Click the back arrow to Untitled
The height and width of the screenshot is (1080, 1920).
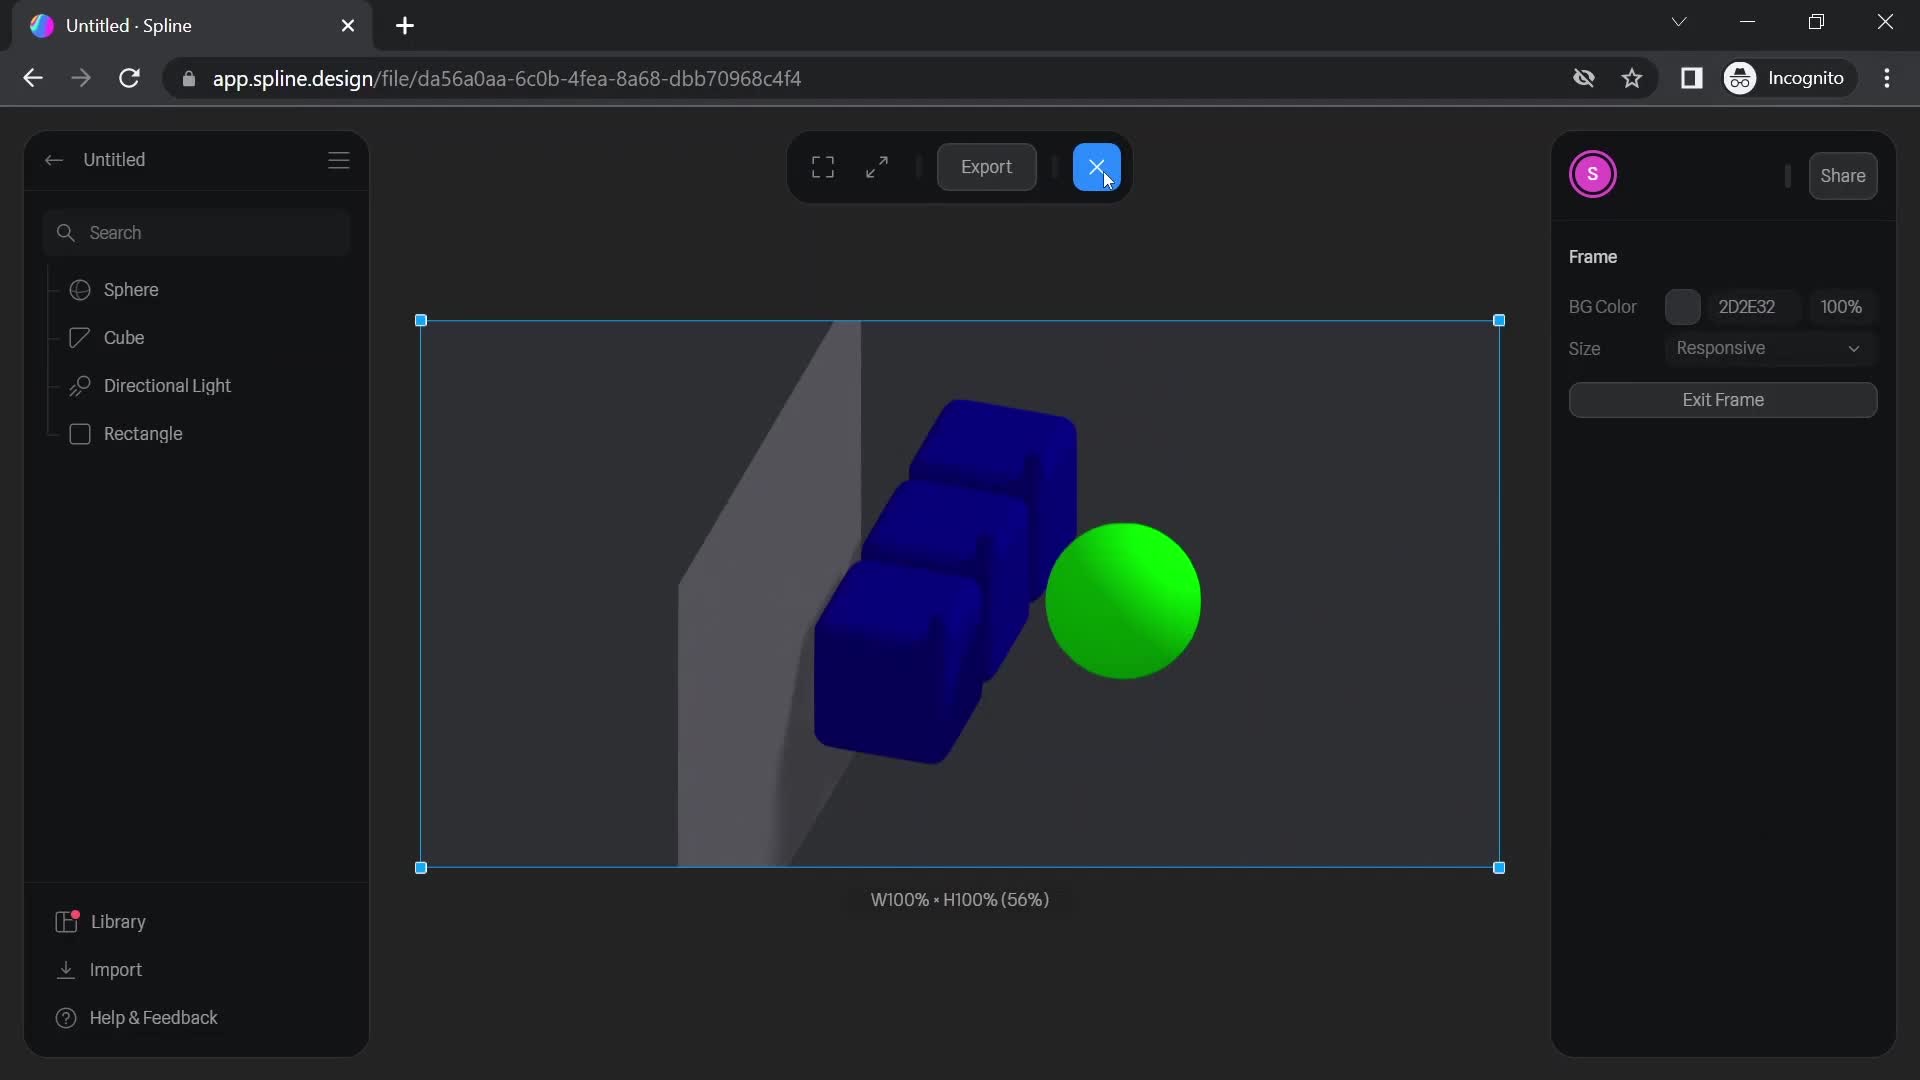click(53, 160)
